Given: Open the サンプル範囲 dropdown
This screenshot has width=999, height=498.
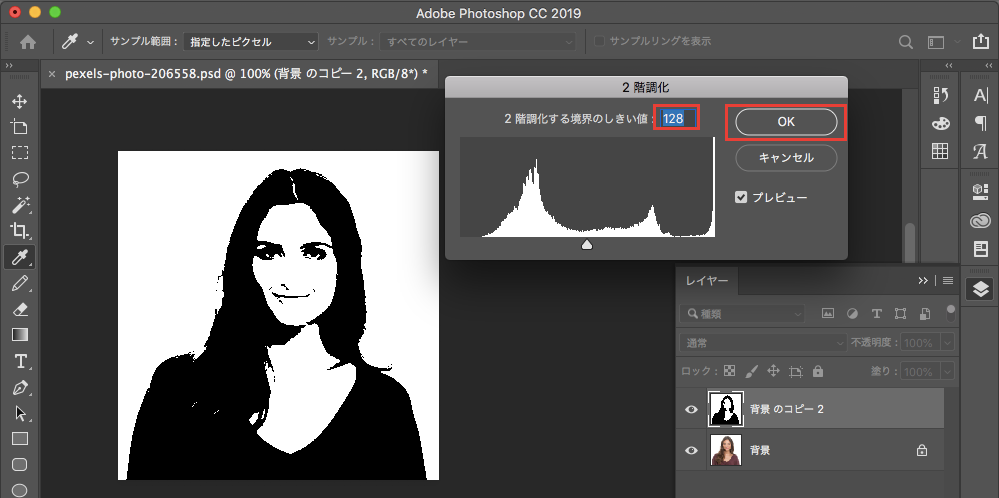Looking at the screenshot, I should [249, 42].
